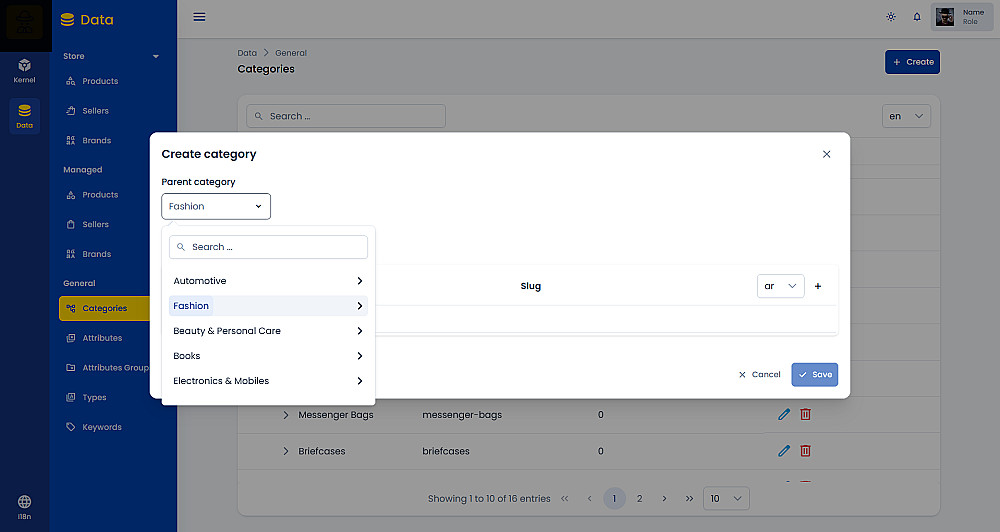Select Beauty & Personal Care option
Viewport: 1000px width, 532px height.
[227, 331]
